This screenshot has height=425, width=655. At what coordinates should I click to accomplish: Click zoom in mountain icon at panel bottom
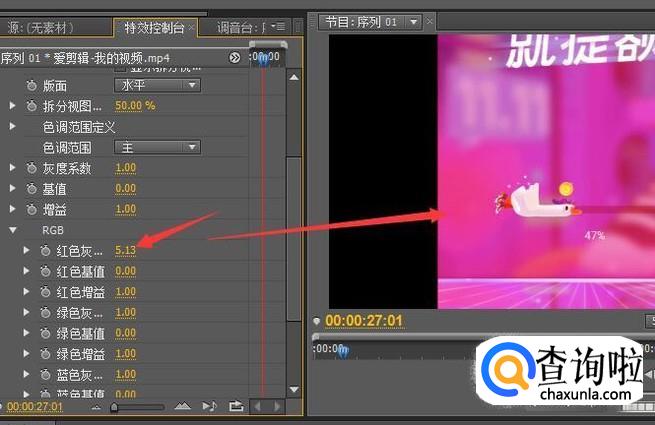tap(183, 406)
